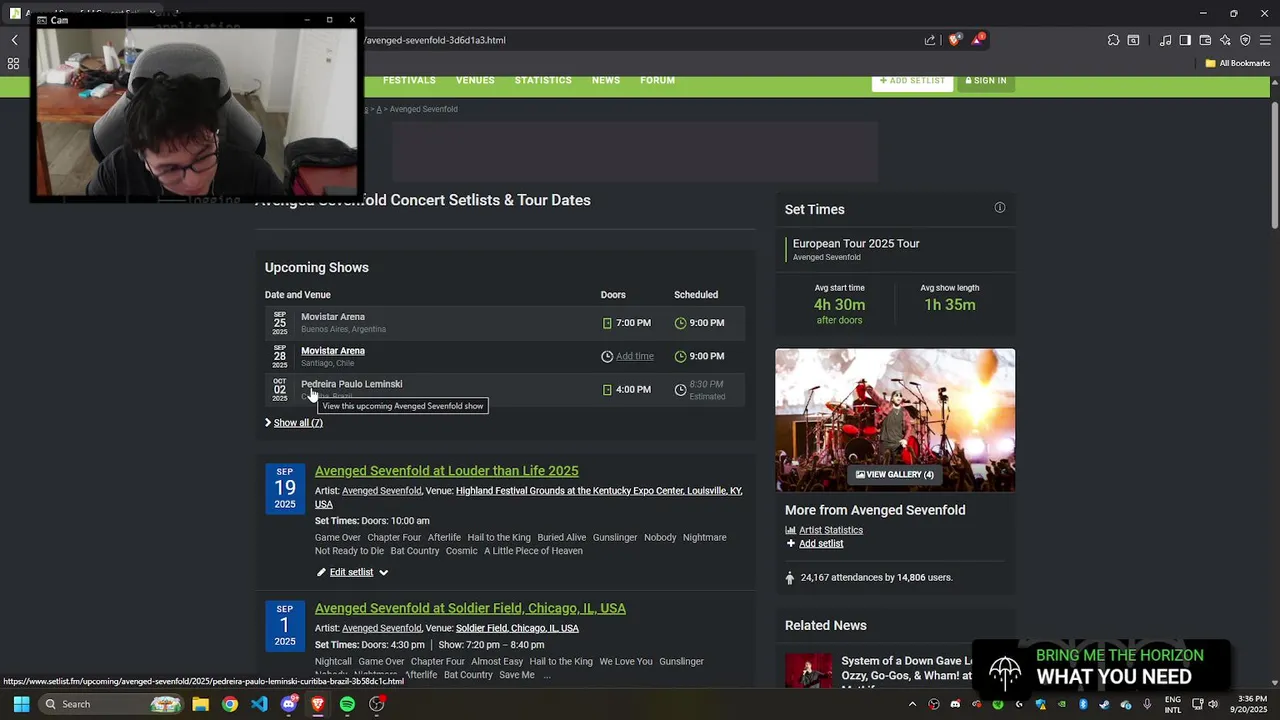Open the Brave Shields lion icon
Image resolution: width=1280 pixels, height=720 pixels.
click(954, 40)
